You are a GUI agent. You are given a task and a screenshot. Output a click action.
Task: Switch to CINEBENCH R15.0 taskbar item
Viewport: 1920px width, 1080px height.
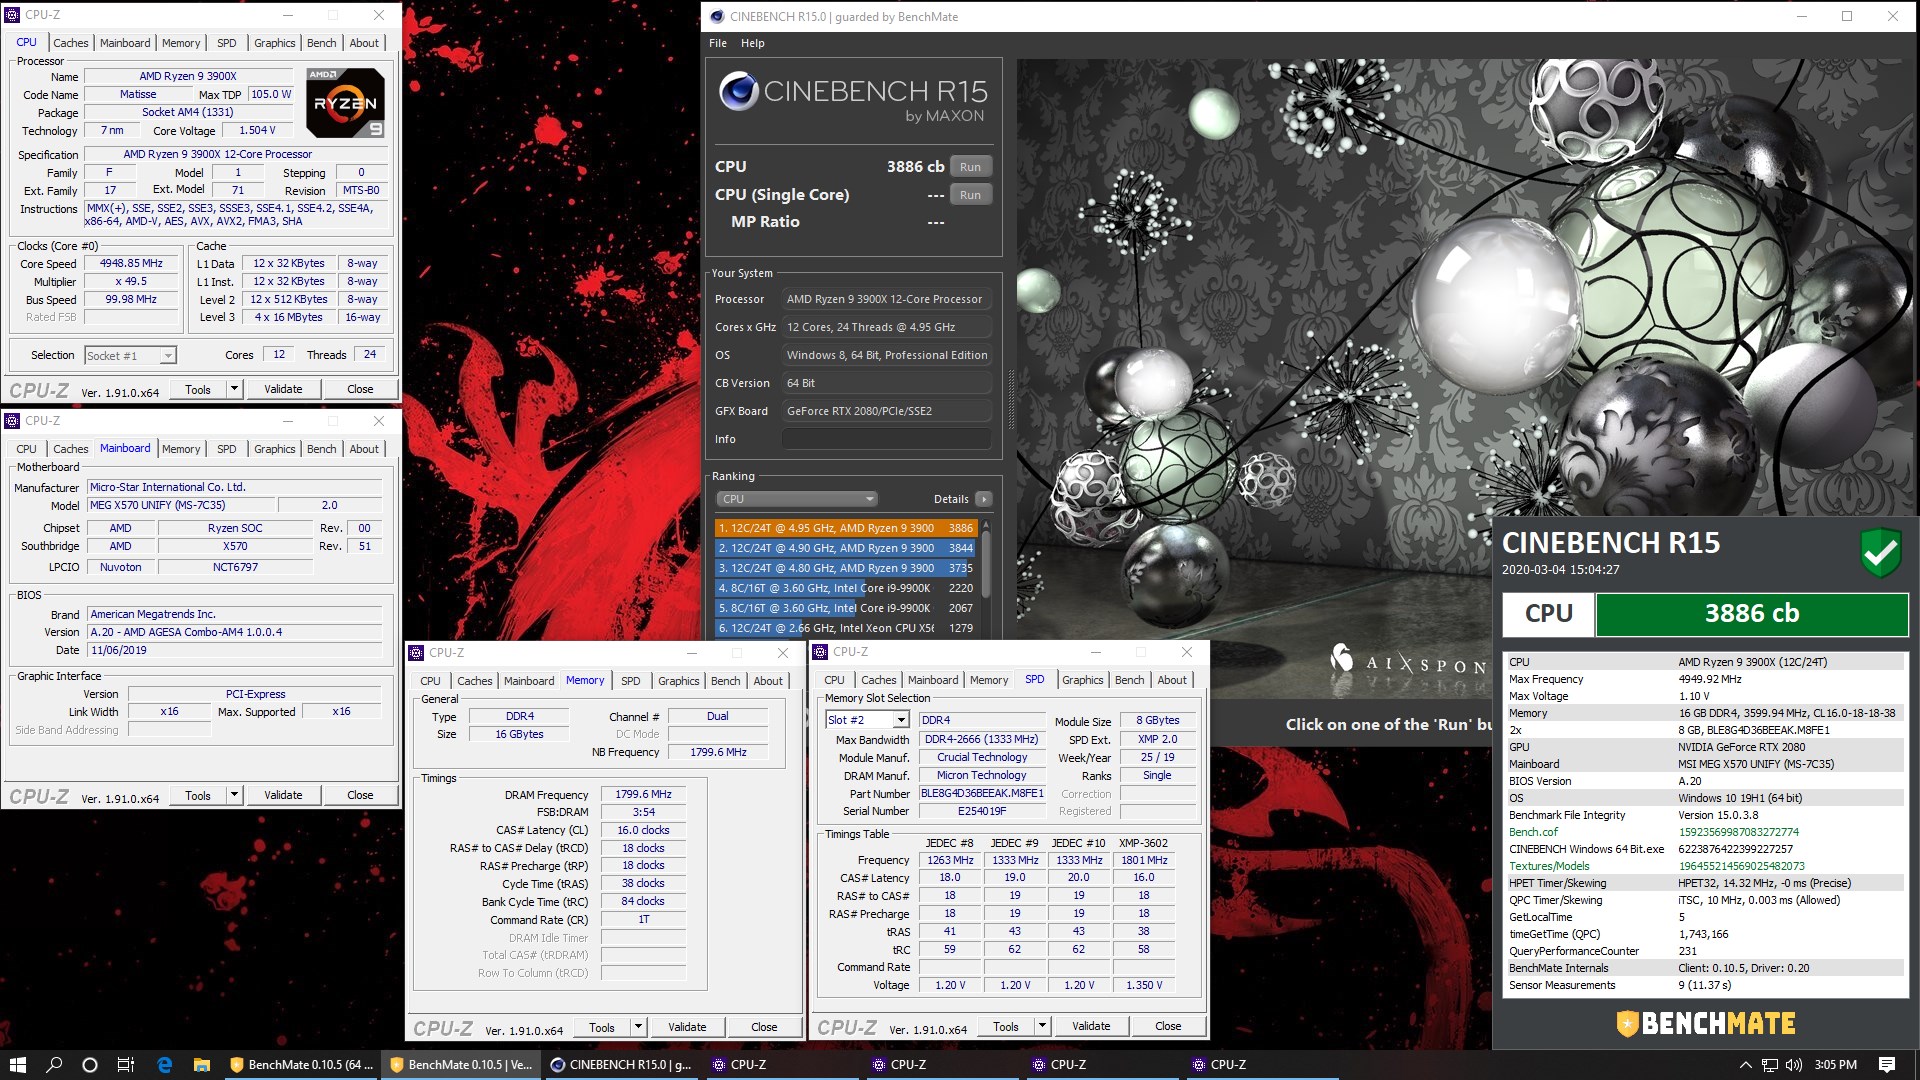(621, 1064)
